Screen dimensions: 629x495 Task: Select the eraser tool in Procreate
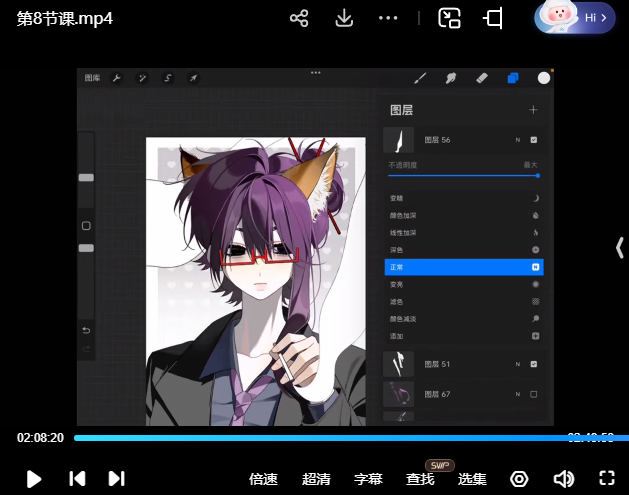click(481, 78)
